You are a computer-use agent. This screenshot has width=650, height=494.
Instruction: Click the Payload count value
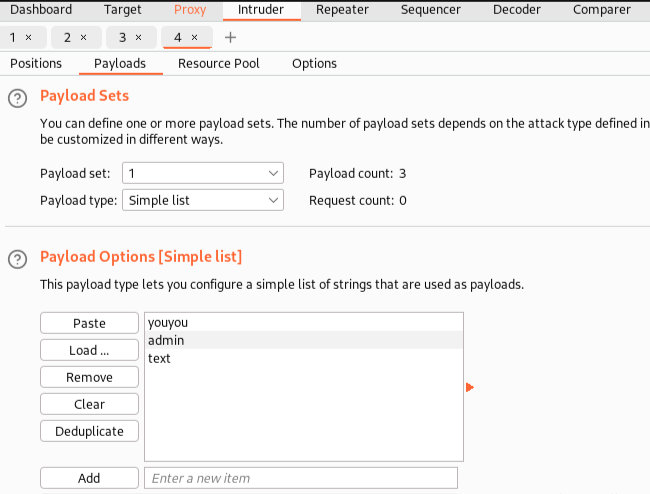pos(403,173)
